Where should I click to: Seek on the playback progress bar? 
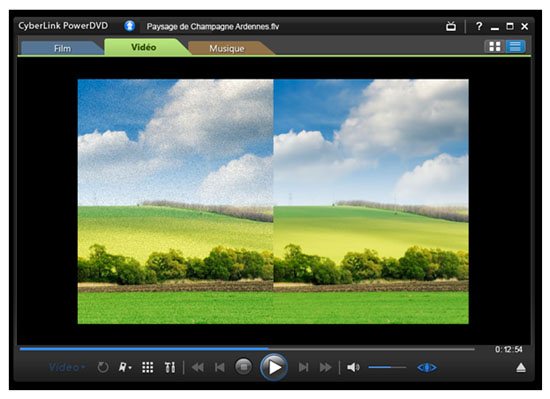[x=247, y=349]
